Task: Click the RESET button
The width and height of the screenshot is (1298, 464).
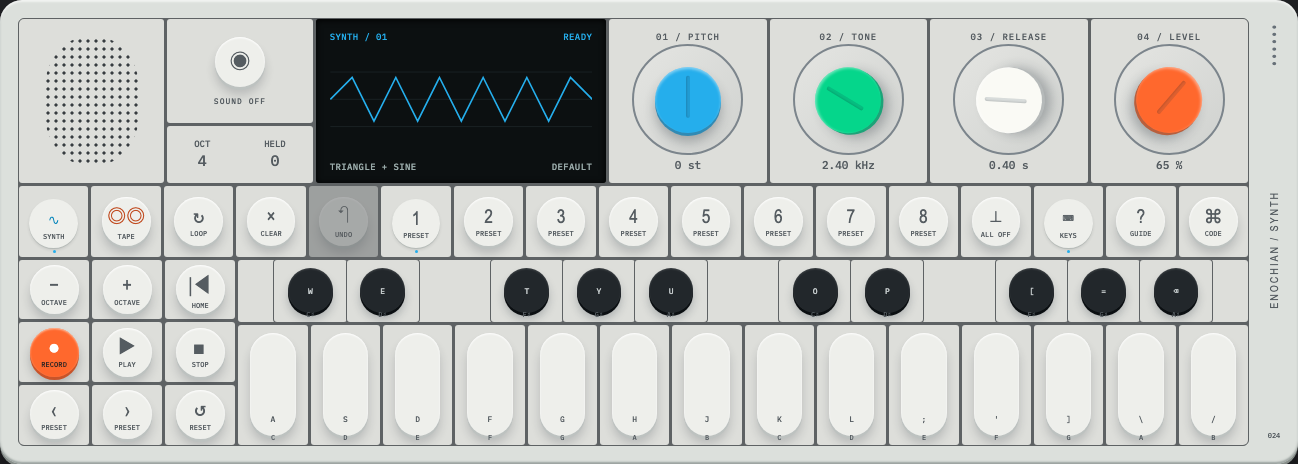Action: pyautogui.click(x=200, y=415)
